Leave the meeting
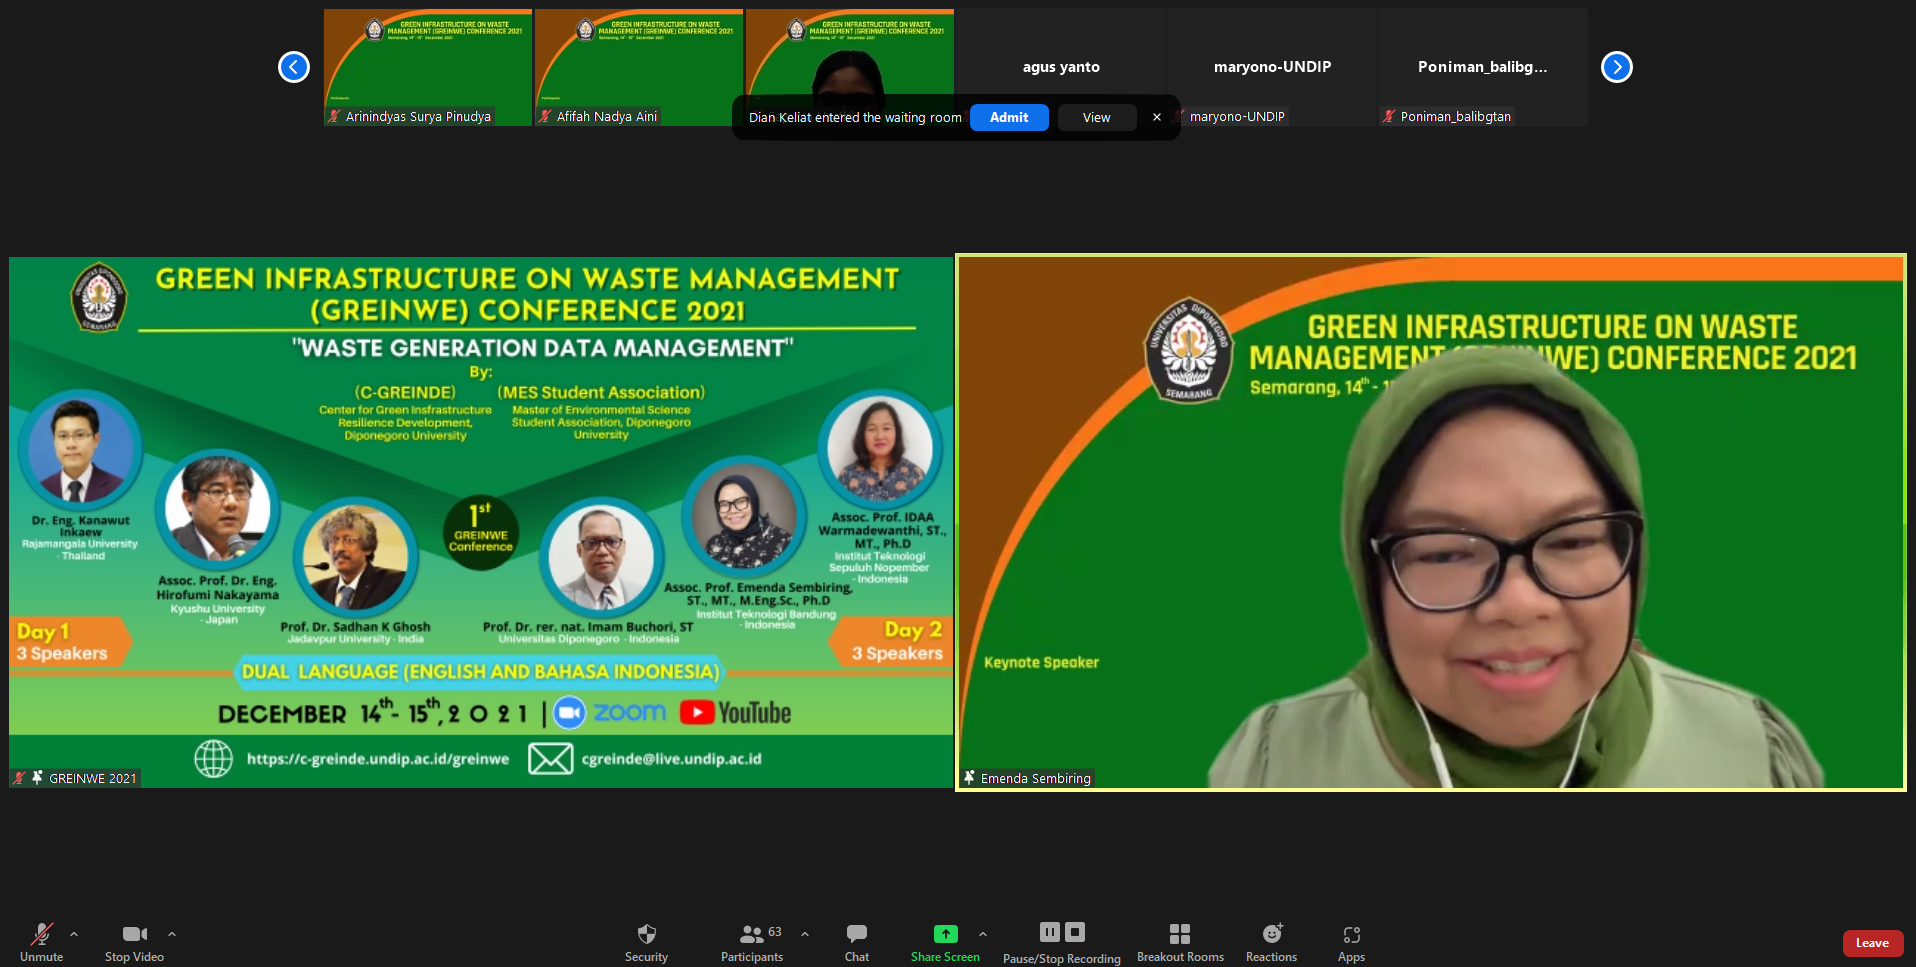Screen dimensions: 1916x967 coord(1872,943)
